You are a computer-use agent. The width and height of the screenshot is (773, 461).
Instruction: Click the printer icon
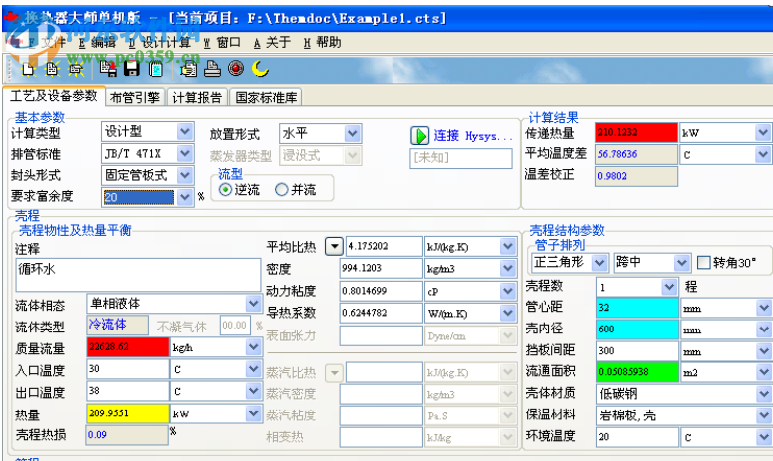click(x=212, y=69)
